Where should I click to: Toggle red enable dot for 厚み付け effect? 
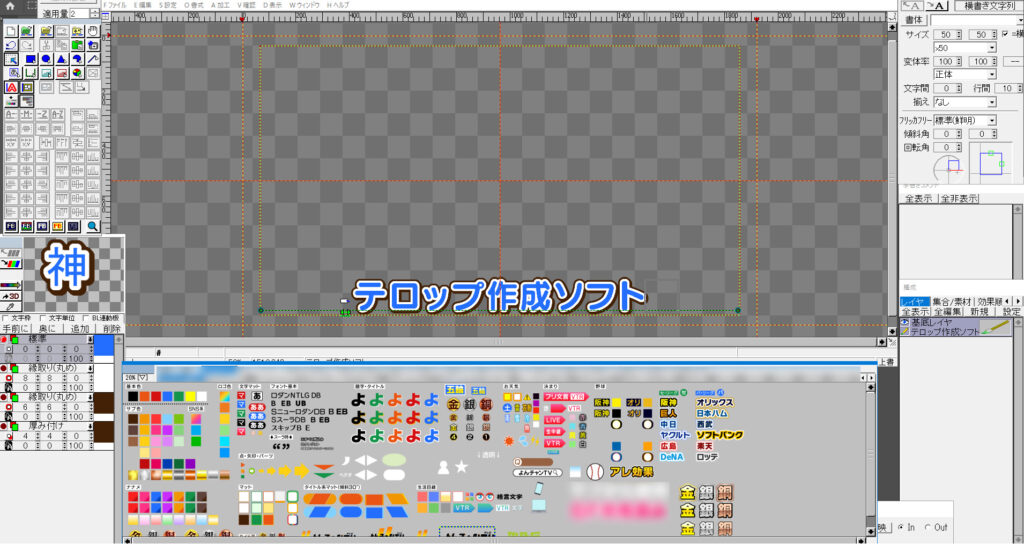point(4,426)
